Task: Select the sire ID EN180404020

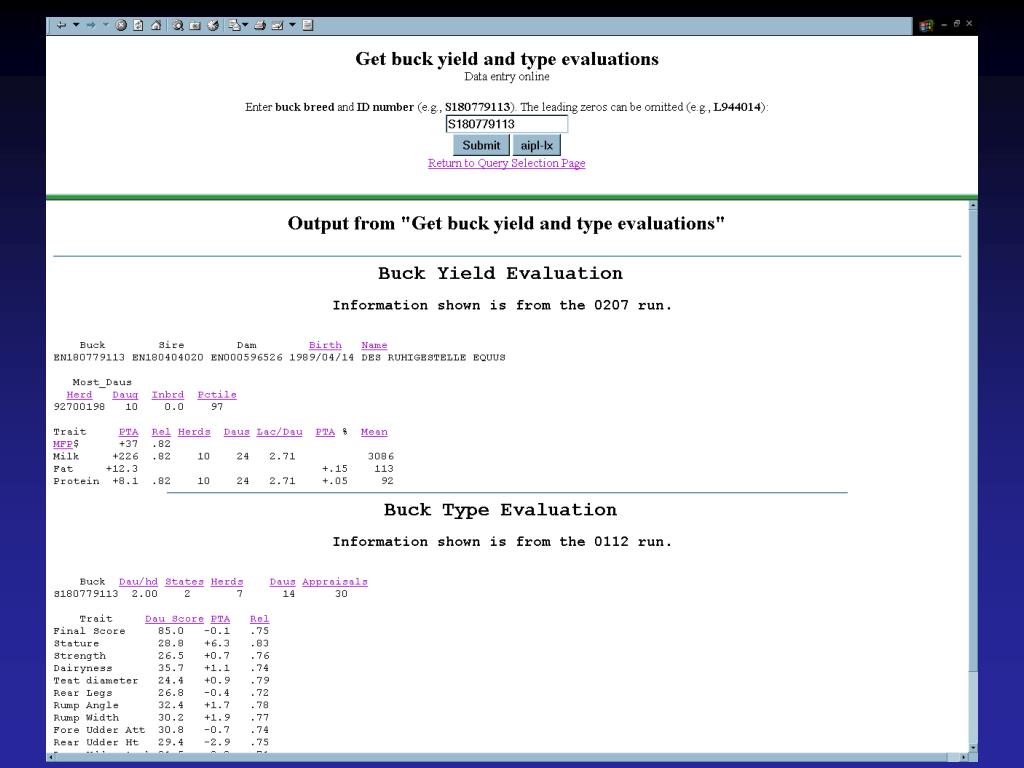Action: tap(168, 357)
